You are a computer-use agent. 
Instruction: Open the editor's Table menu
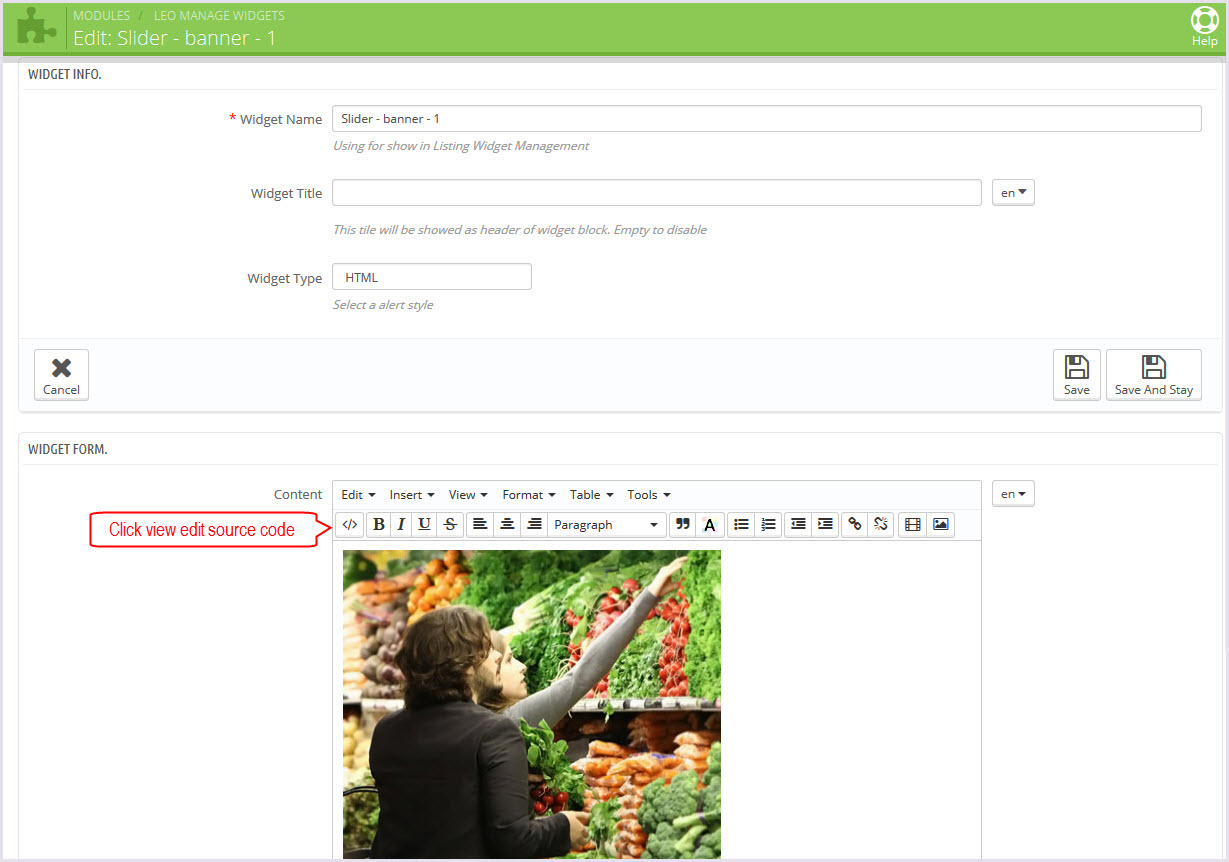(592, 495)
